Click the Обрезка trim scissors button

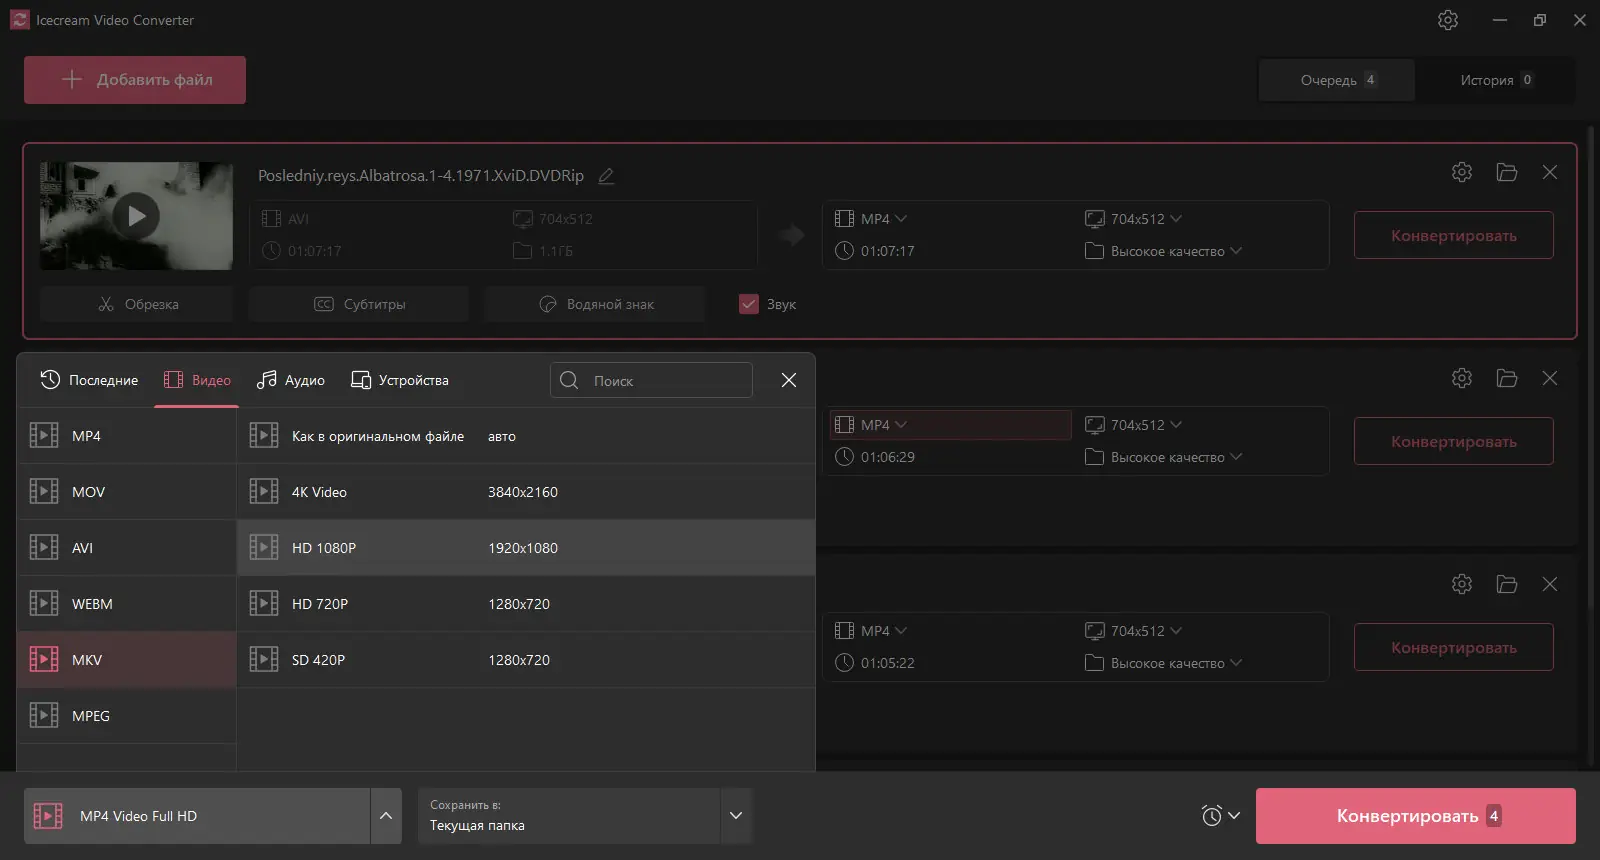(137, 304)
